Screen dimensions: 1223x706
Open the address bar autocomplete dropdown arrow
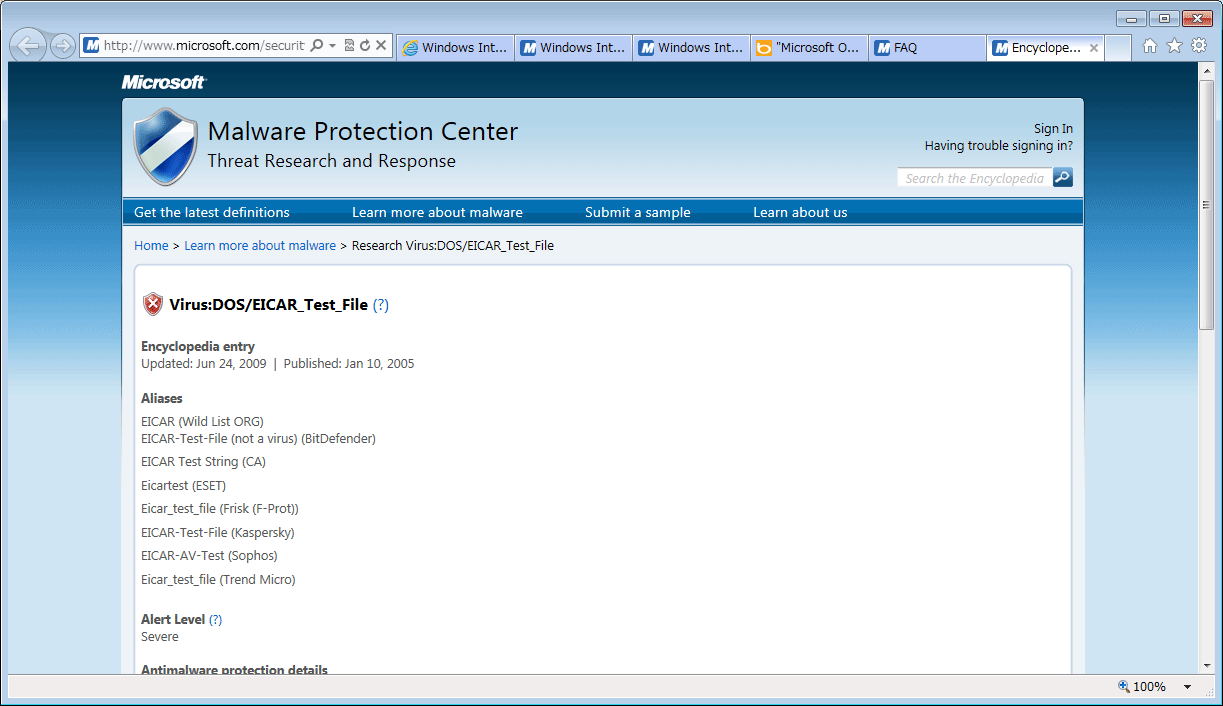coord(332,46)
